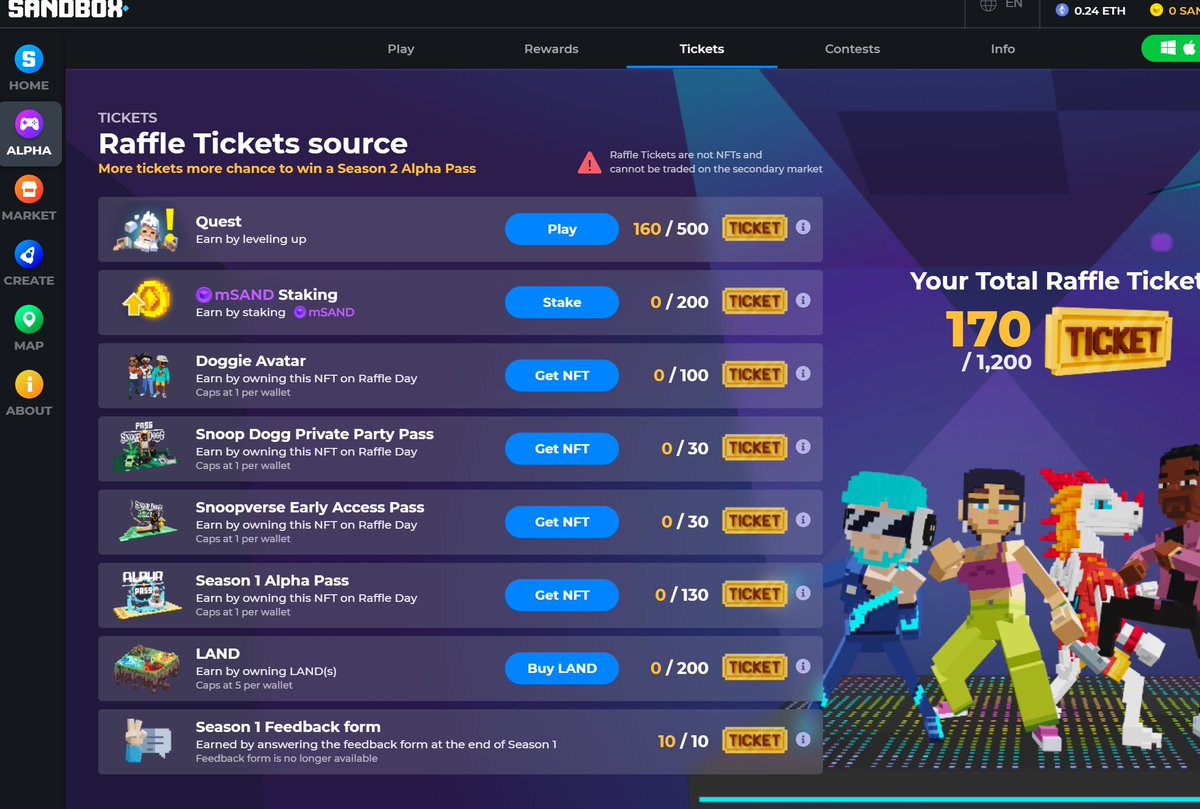Select the ALPHA gamepad sidebar icon

tap(29, 124)
